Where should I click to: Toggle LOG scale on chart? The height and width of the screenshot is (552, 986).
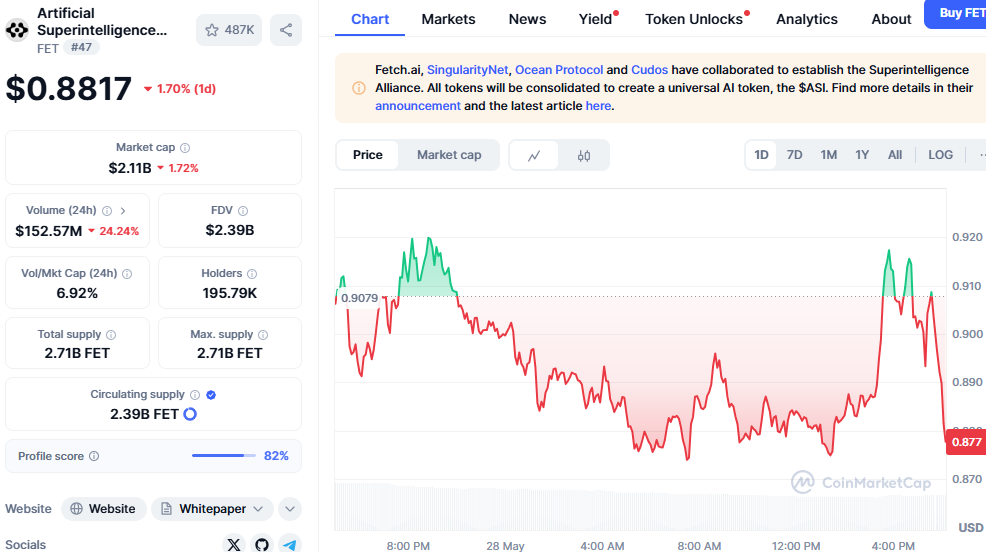point(940,155)
